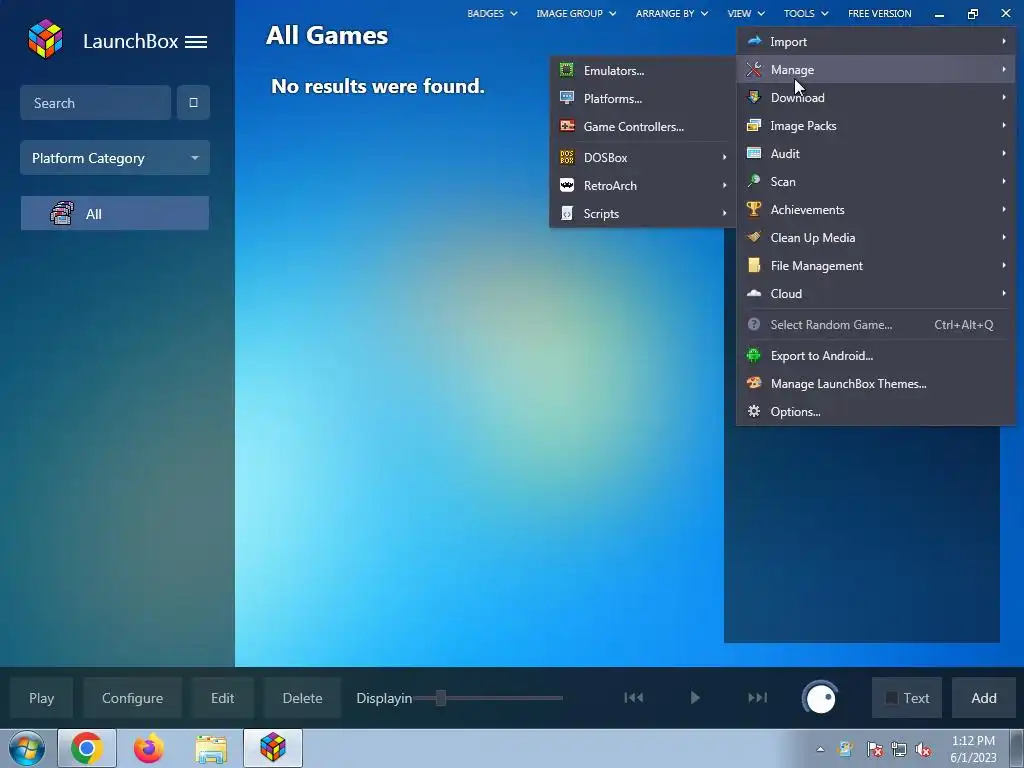Toggle the Text checkbox in bottom bar
Image resolution: width=1024 pixels, height=768 pixels.
(x=891, y=698)
